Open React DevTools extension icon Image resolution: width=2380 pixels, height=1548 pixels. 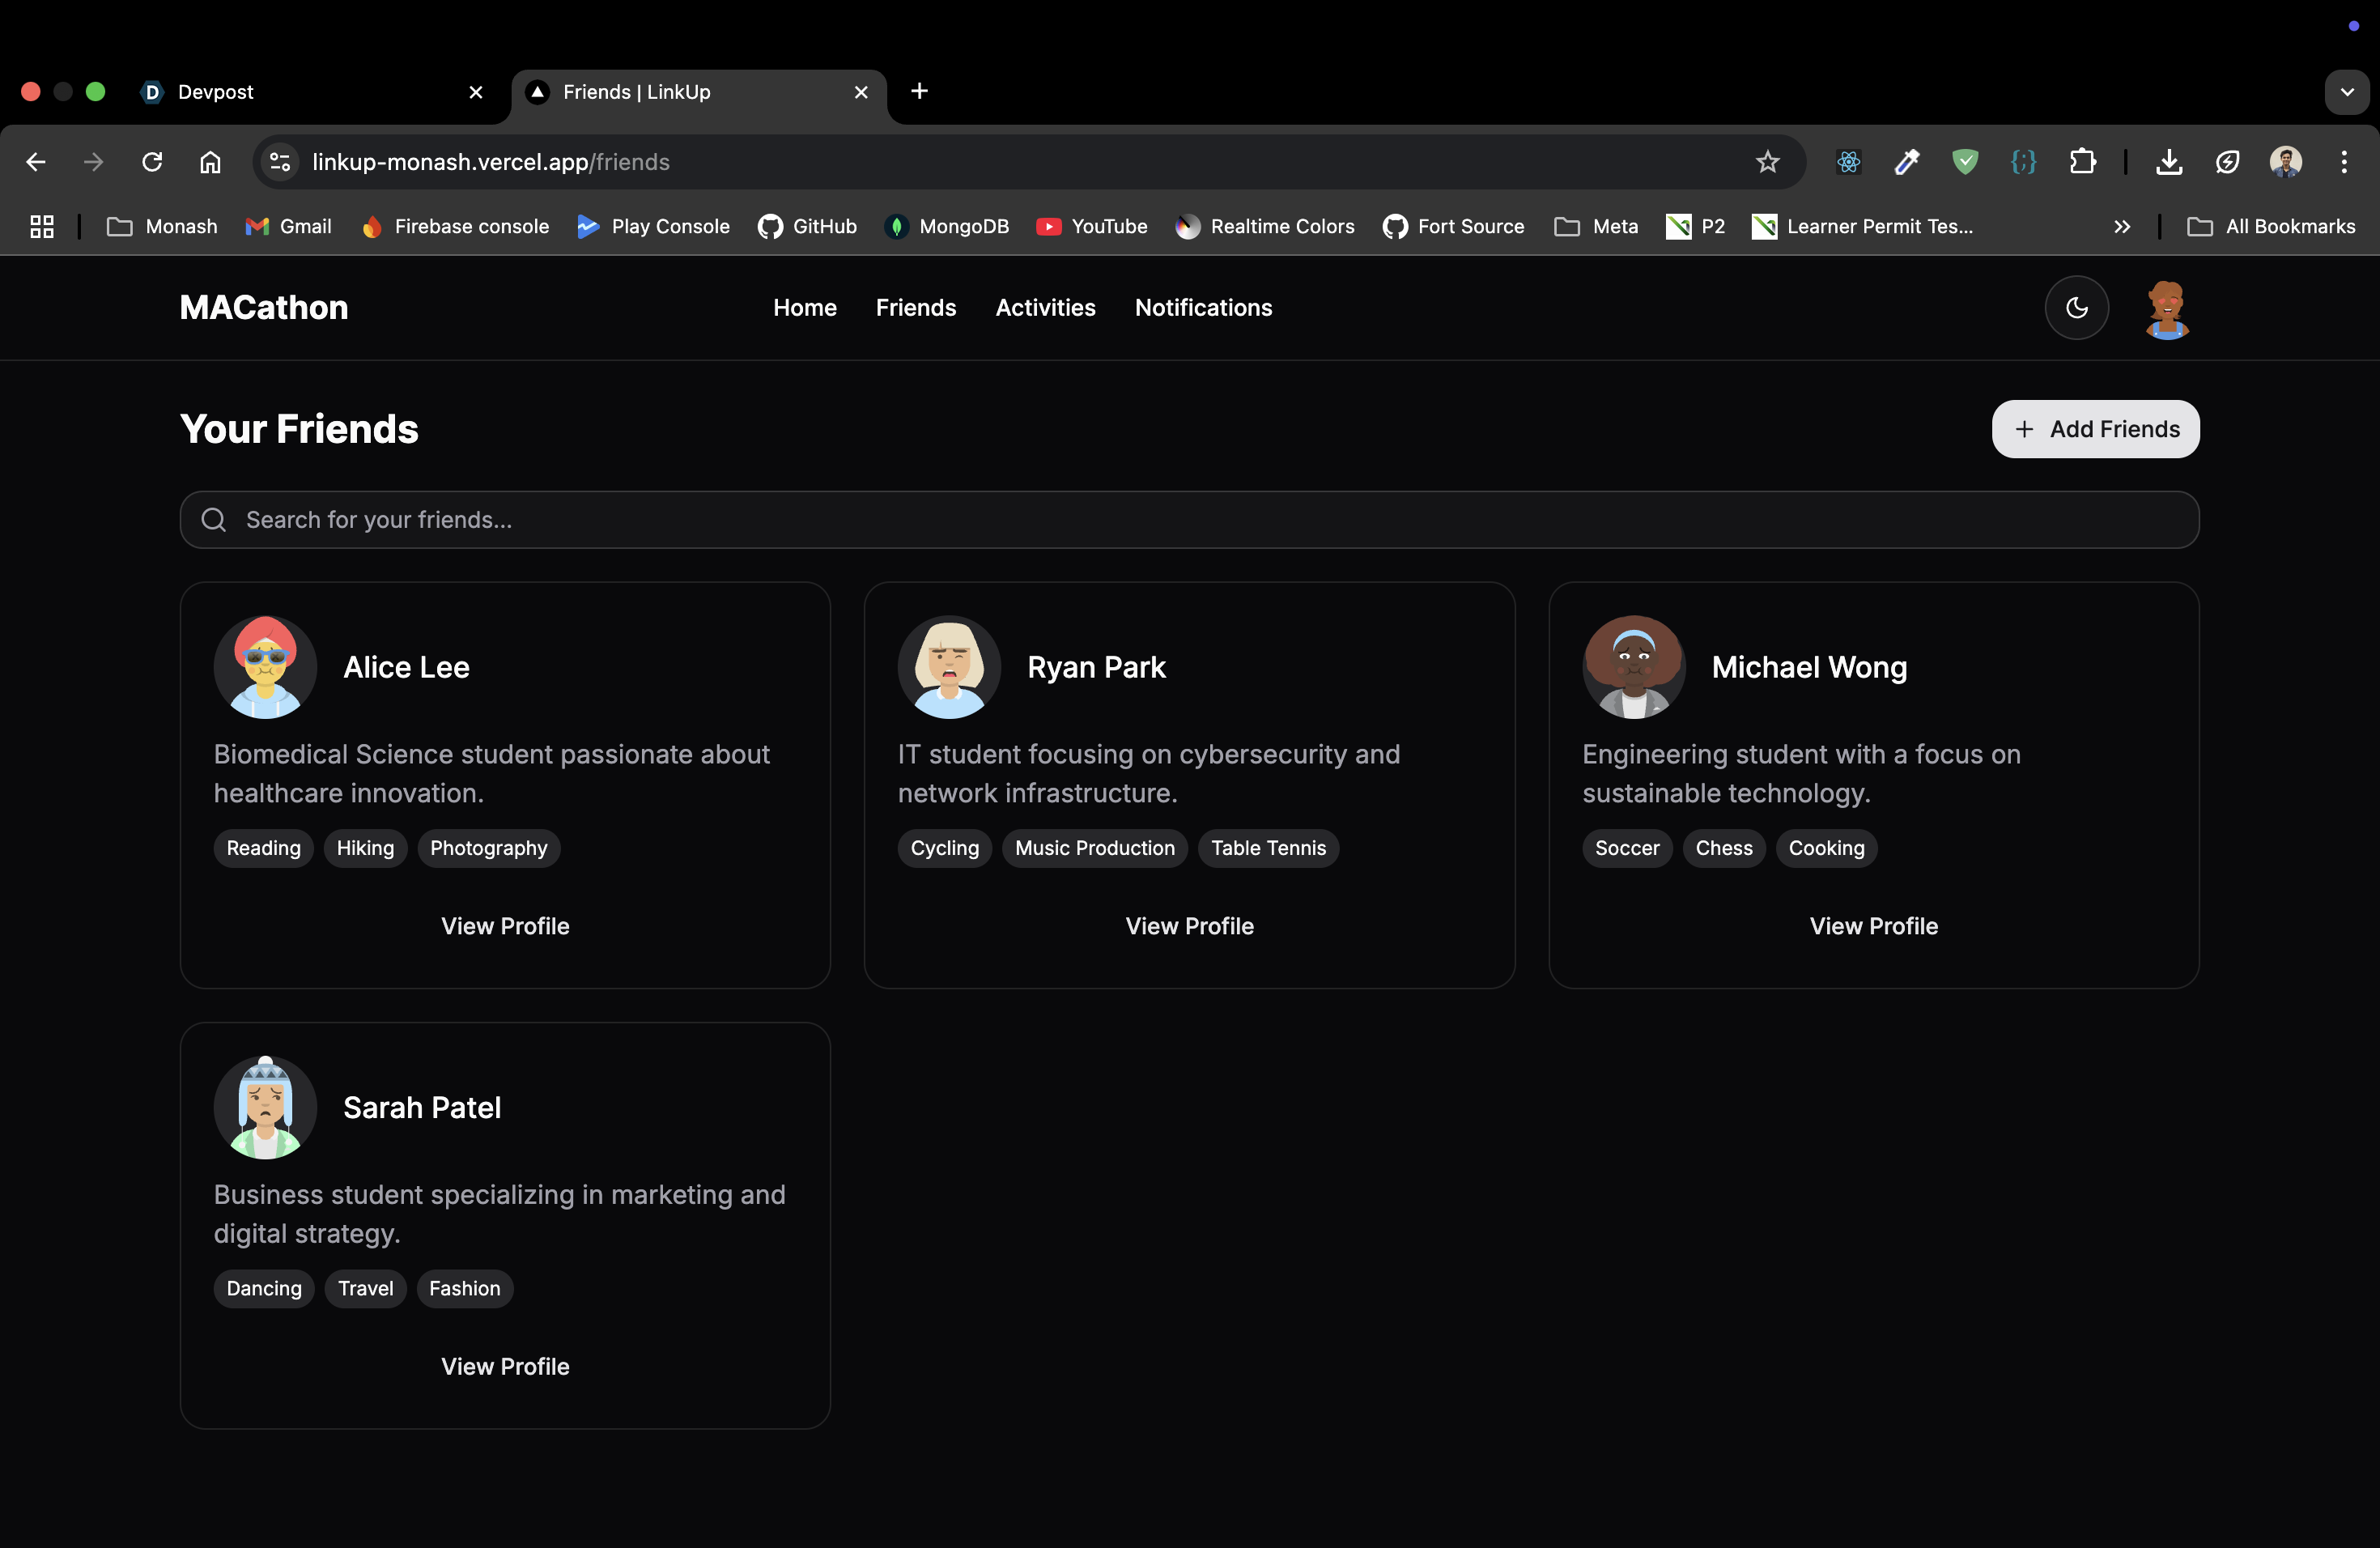(x=1848, y=162)
